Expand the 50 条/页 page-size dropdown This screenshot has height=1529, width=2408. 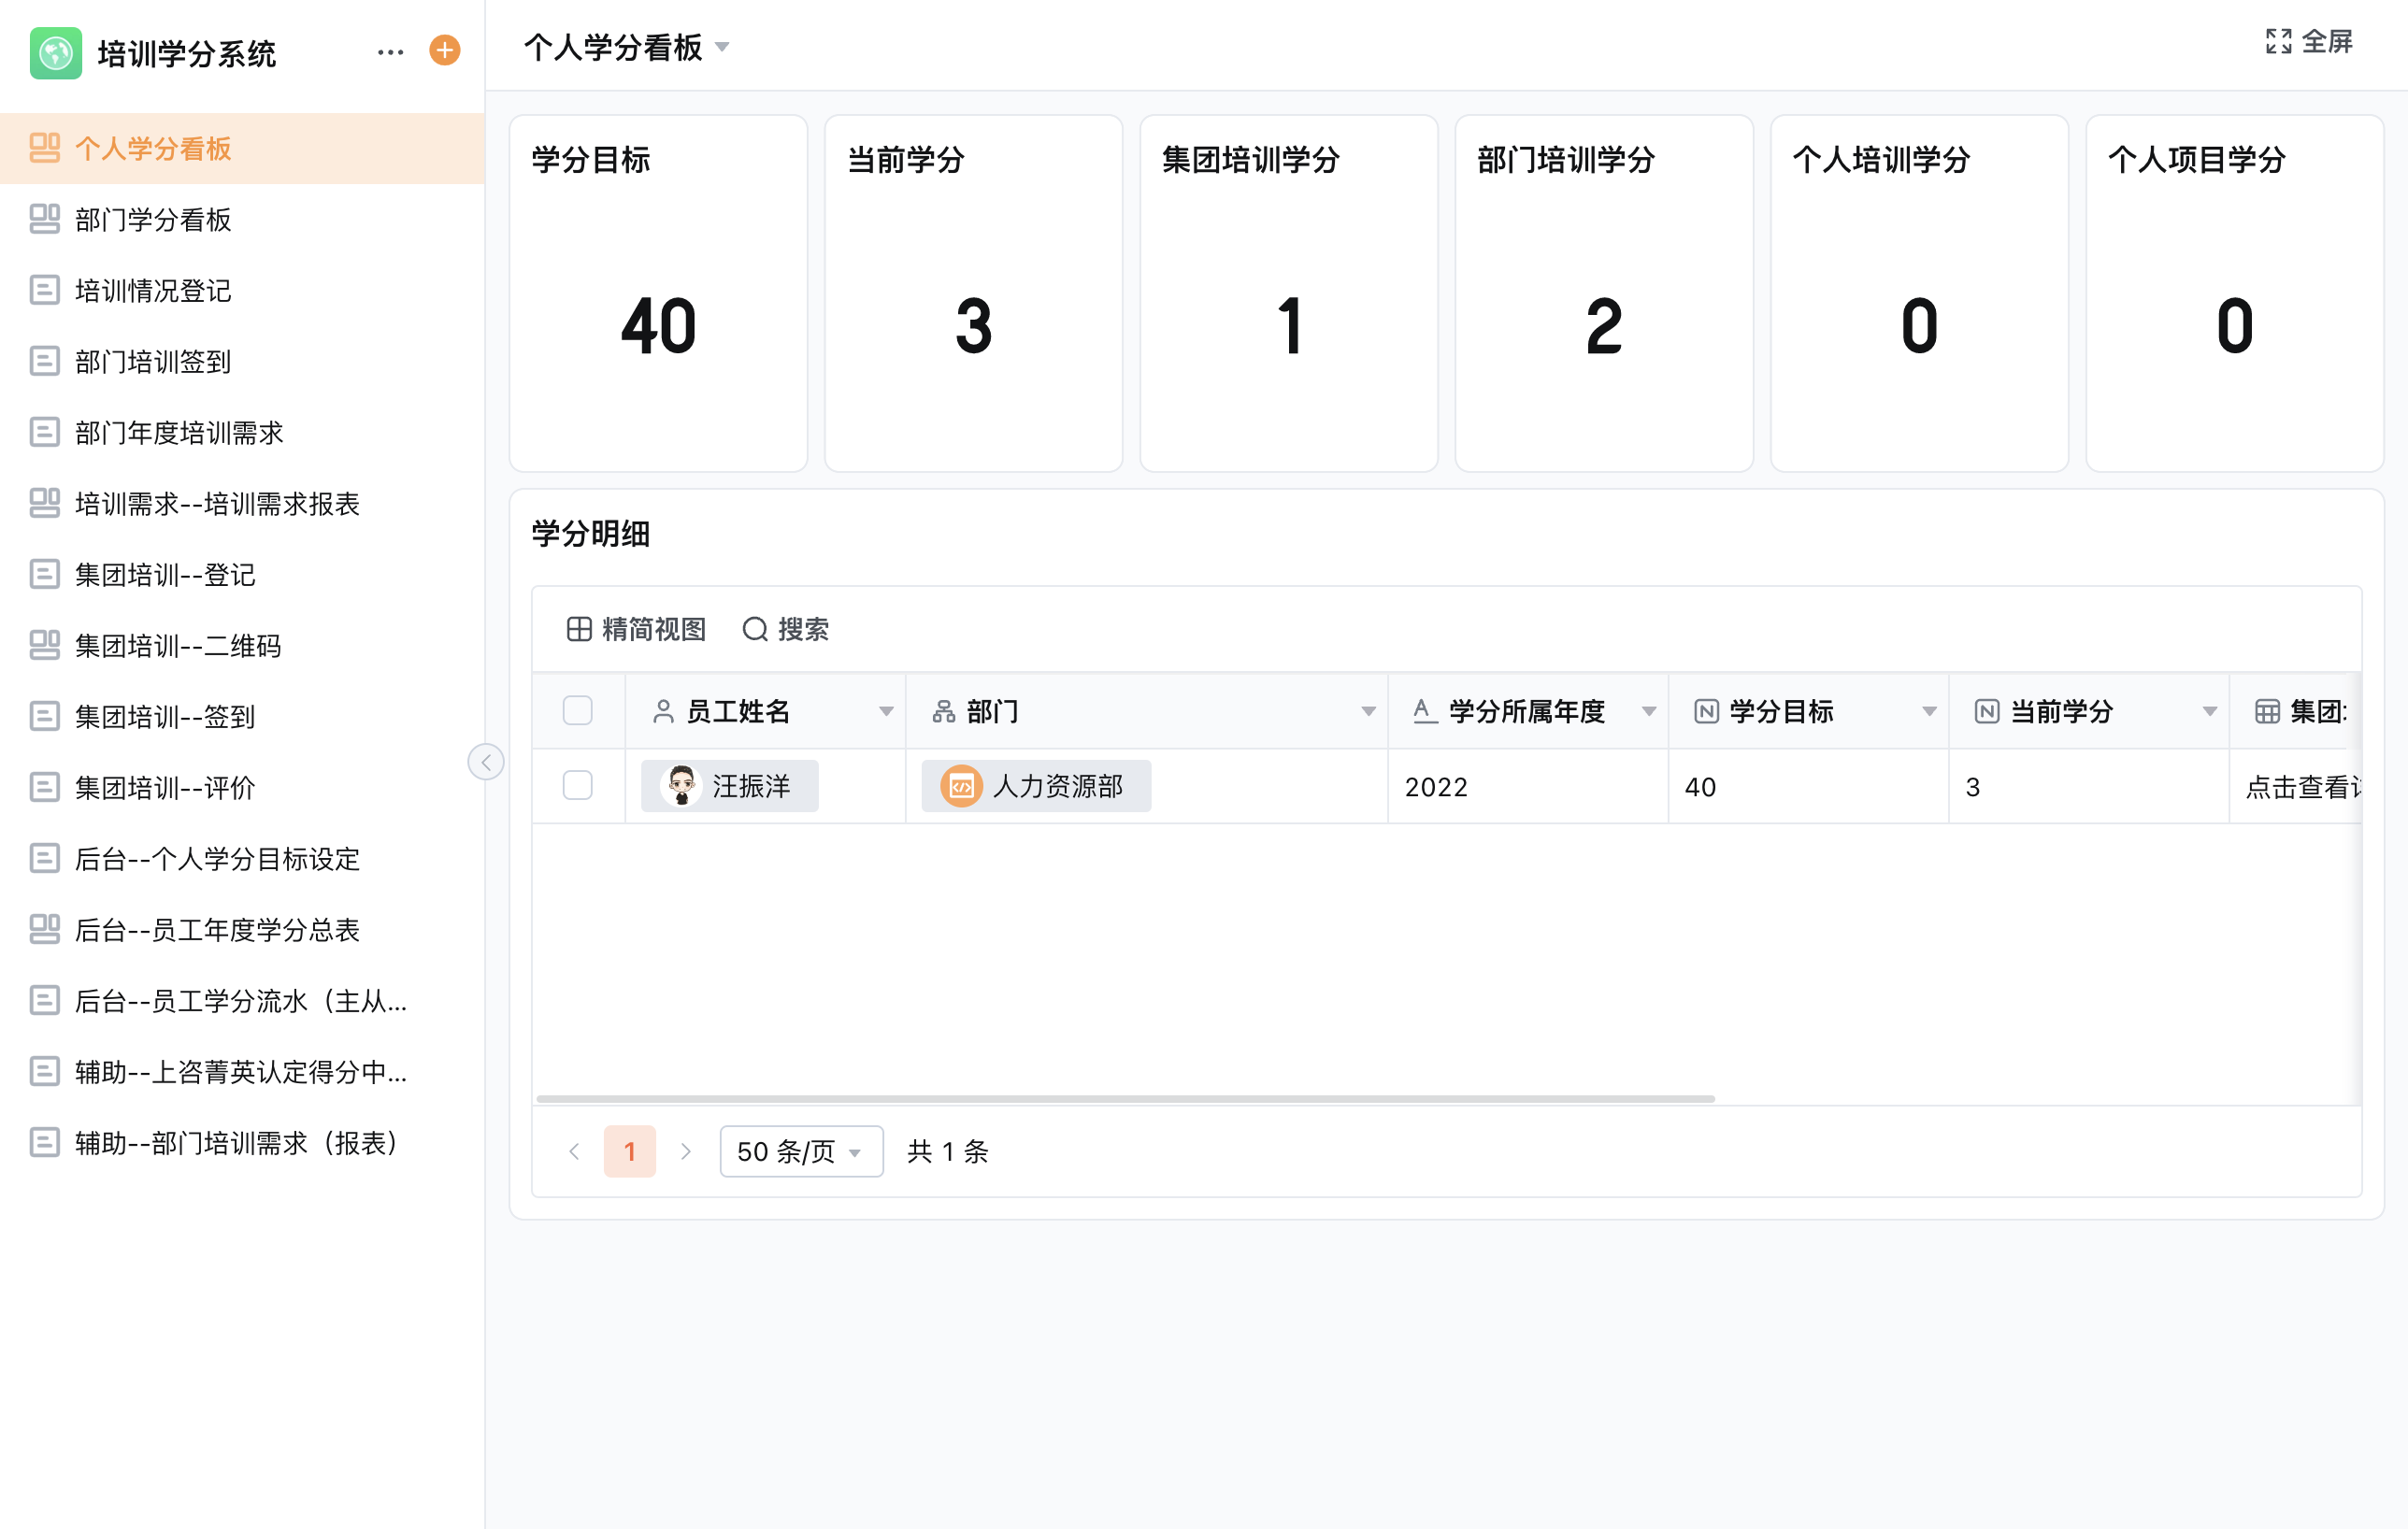click(x=800, y=1151)
